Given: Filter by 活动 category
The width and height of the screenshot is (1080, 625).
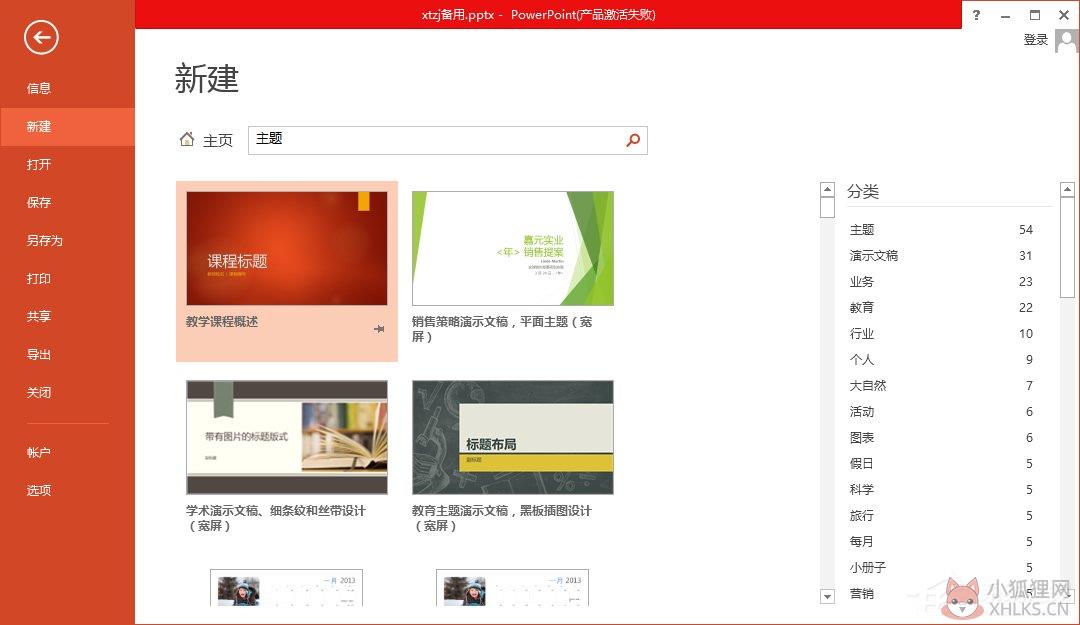Looking at the screenshot, I should click(x=941, y=411).
